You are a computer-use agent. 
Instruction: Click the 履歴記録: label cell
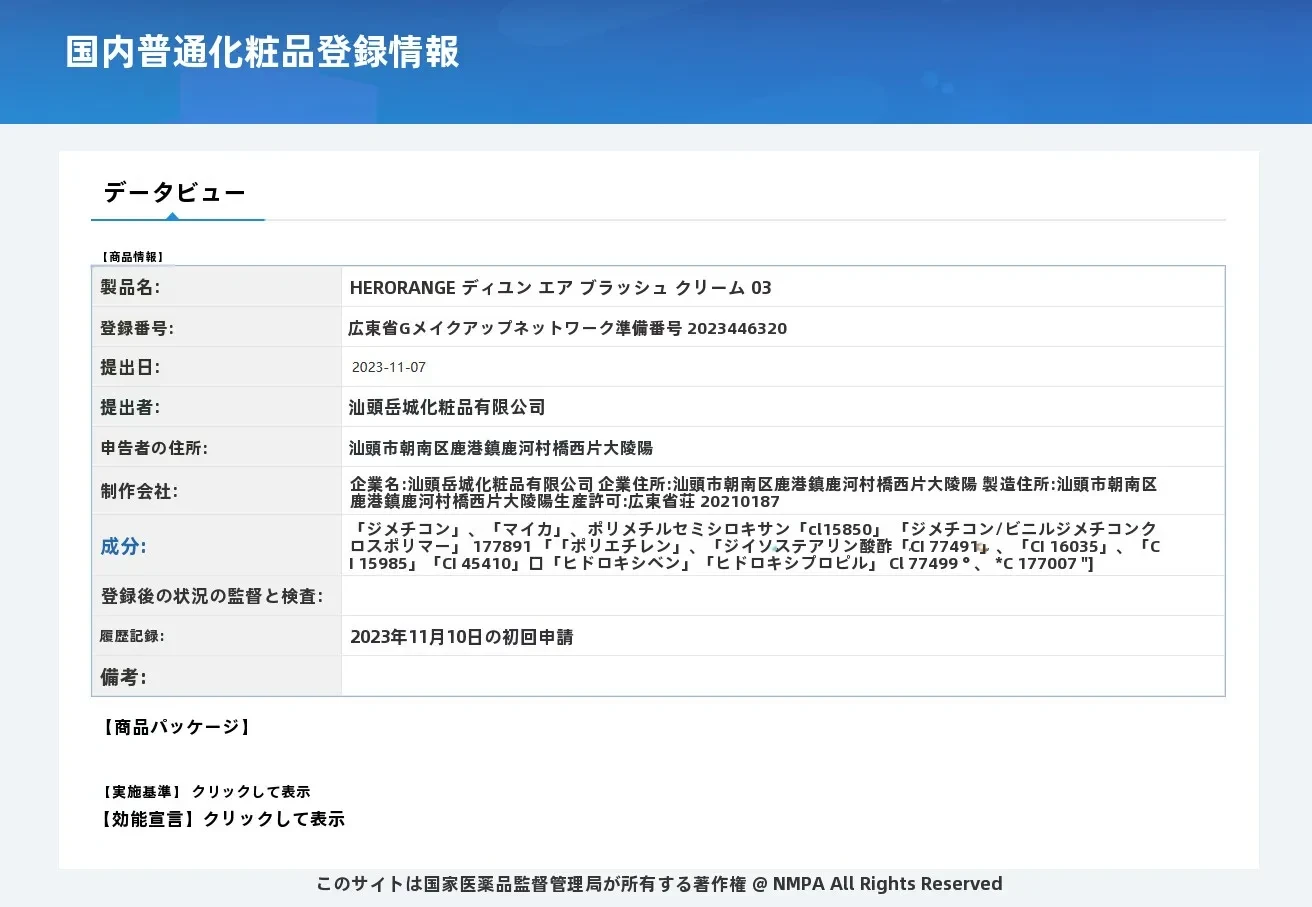click(217, 636)
